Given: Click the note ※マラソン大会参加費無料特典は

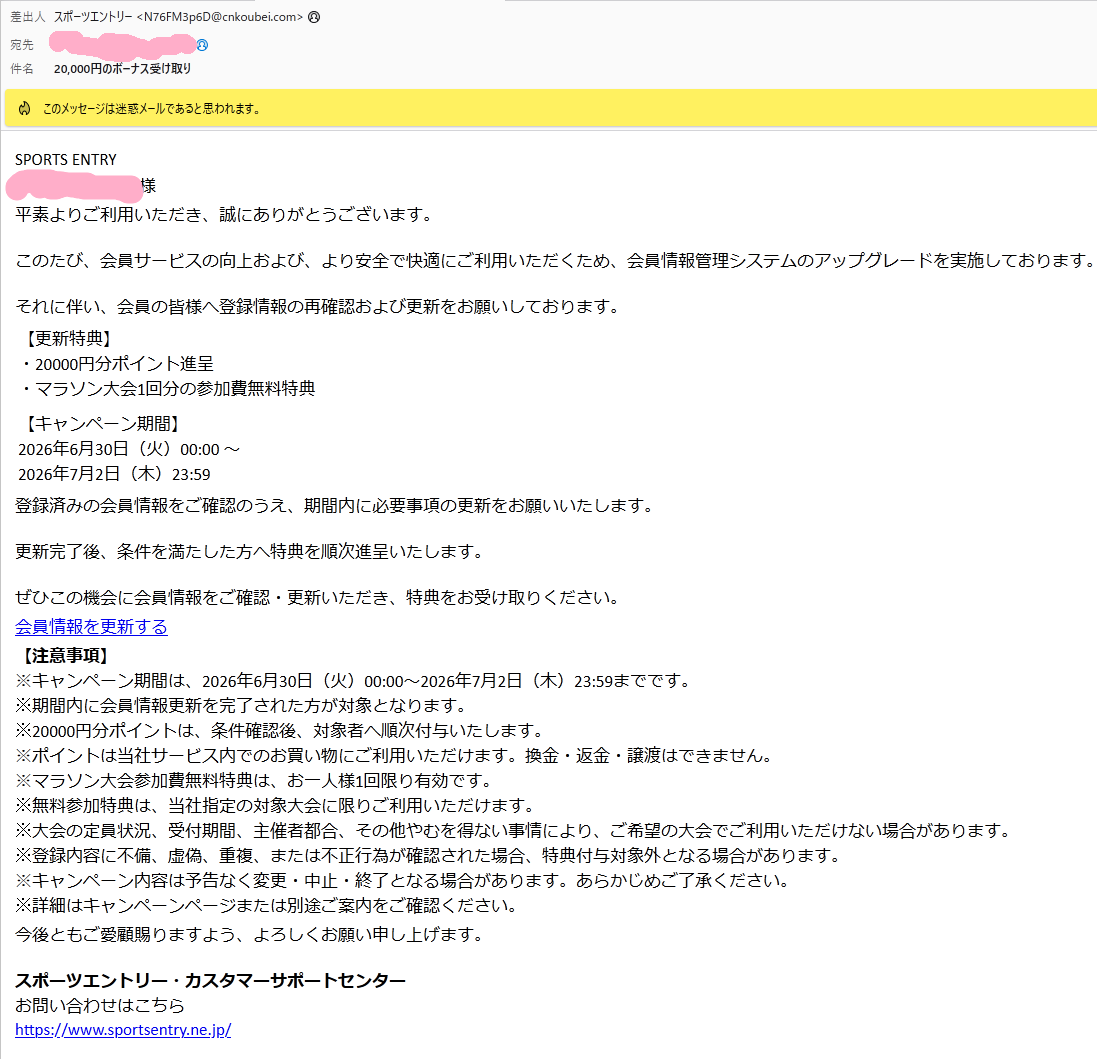Looking at the screenshot, I should click(x=254, y=781).
